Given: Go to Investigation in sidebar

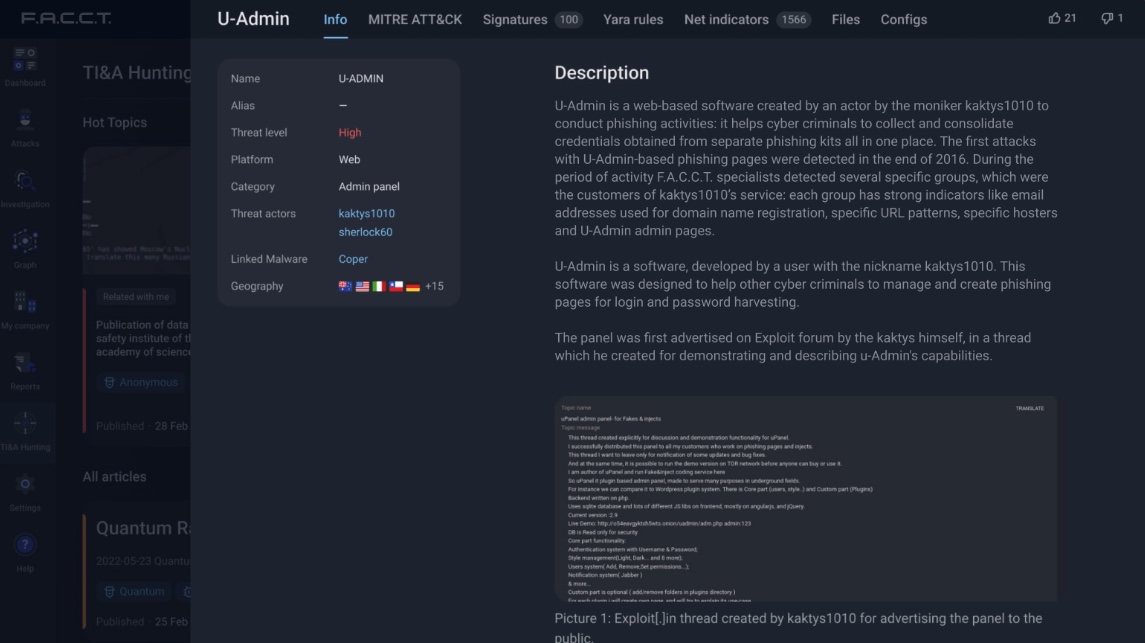Looking at the screenshot, I should [x=25, y=182].
